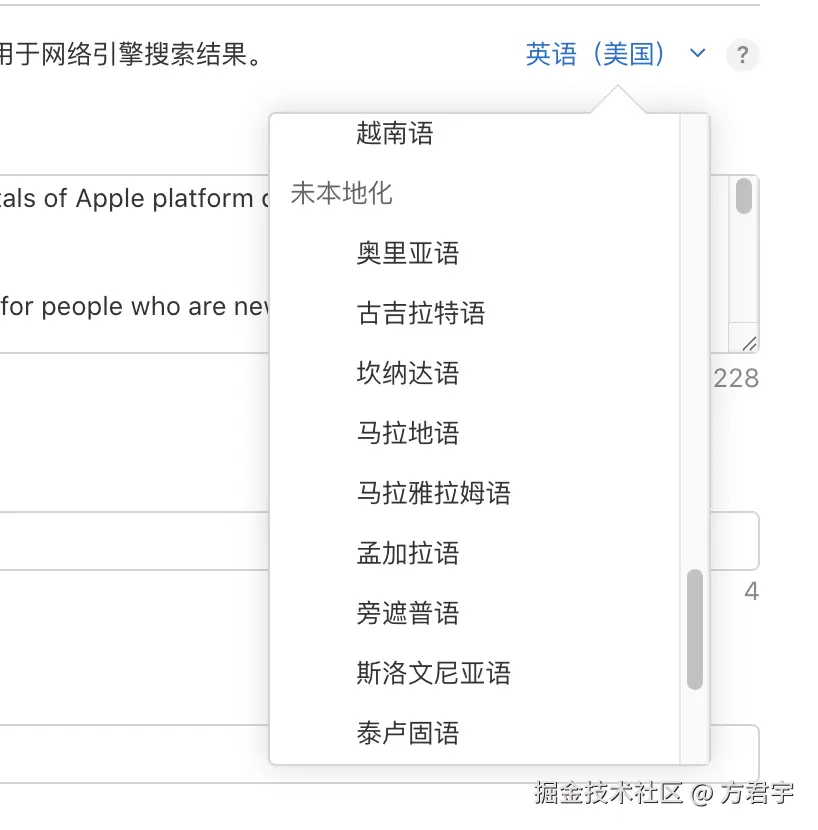Click the question mark help icon
Screen dimensions: 818x830
(x=742, y=55)
